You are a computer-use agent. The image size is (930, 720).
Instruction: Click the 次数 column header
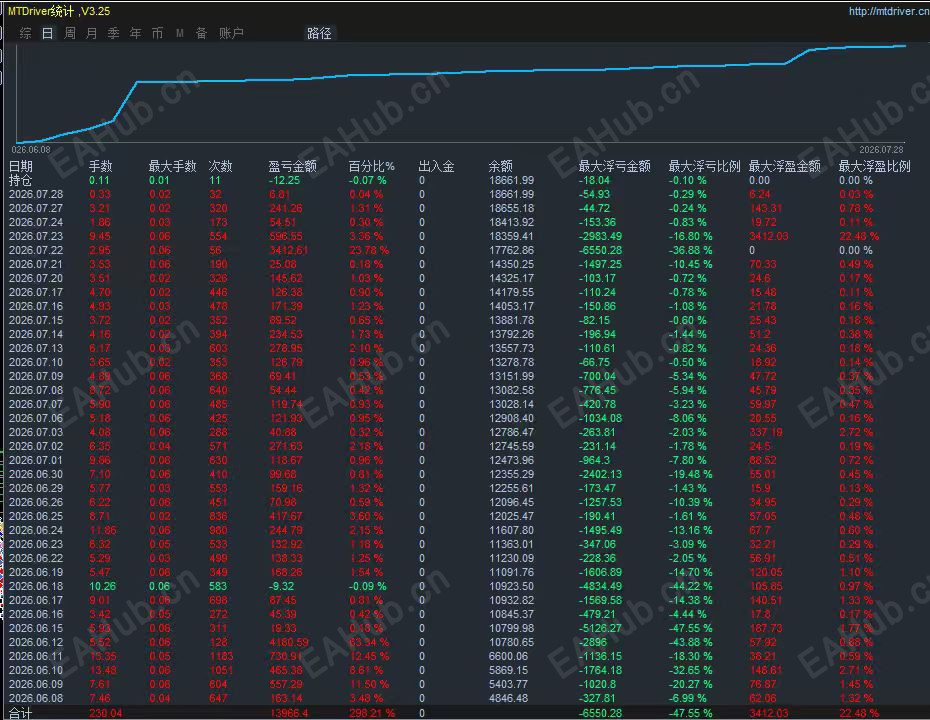[x=220, y=166]
